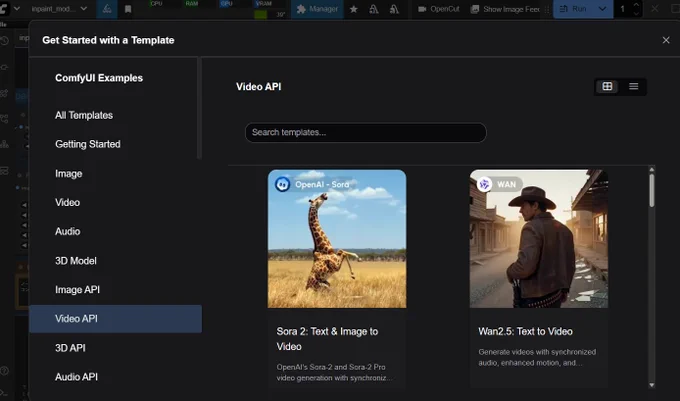This screenshot has height=401, width=680.
Task: Click the boat icon tab button
Action: [107, 9]
